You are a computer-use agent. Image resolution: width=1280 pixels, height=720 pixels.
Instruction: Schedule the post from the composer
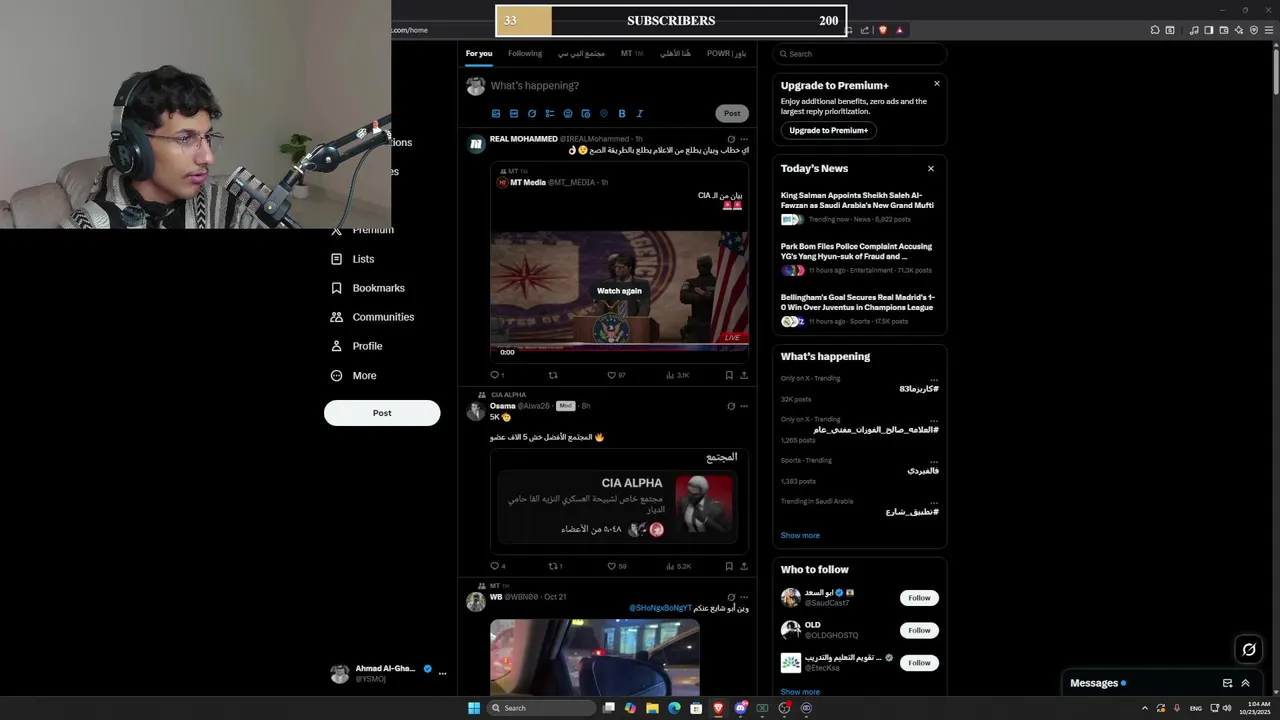point(586,114)
